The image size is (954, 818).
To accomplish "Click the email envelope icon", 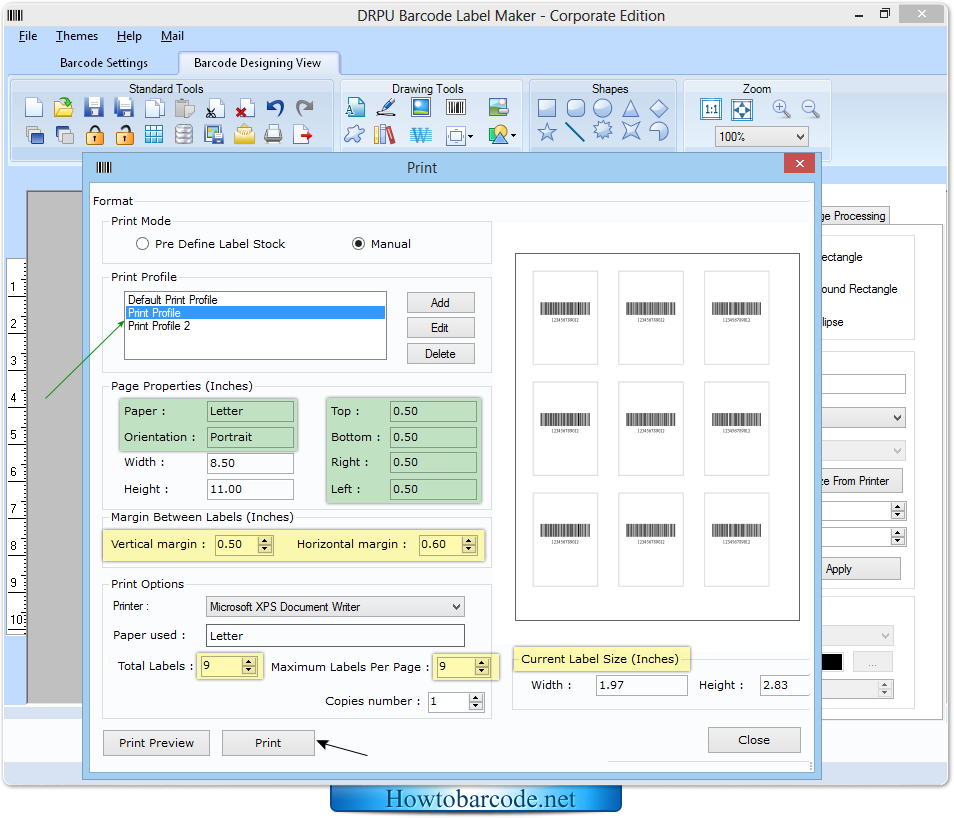I will pyautogui.click(x=244, y=134).
